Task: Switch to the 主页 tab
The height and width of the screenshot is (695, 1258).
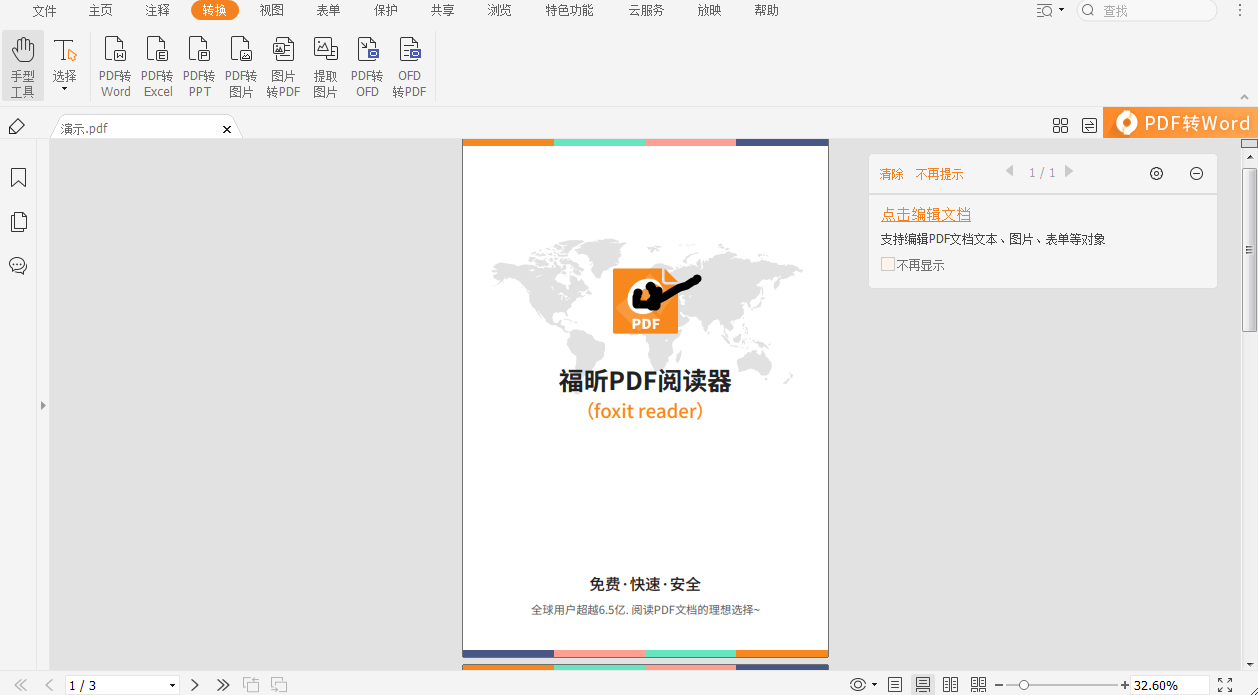Action: (x=100, y=11)
